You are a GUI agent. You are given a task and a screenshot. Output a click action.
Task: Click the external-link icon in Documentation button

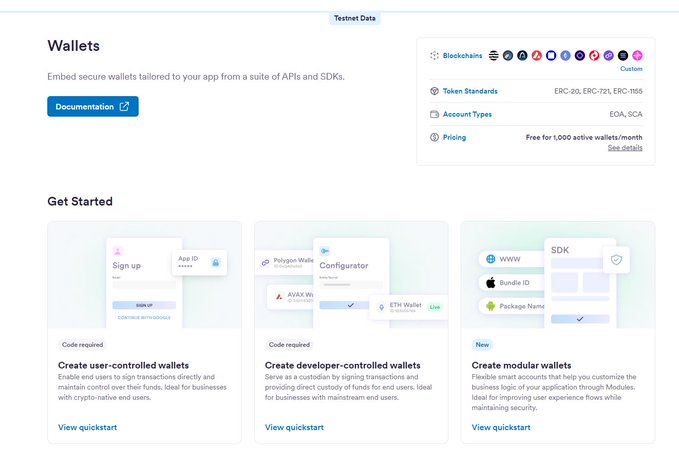(x=124, y=107)
